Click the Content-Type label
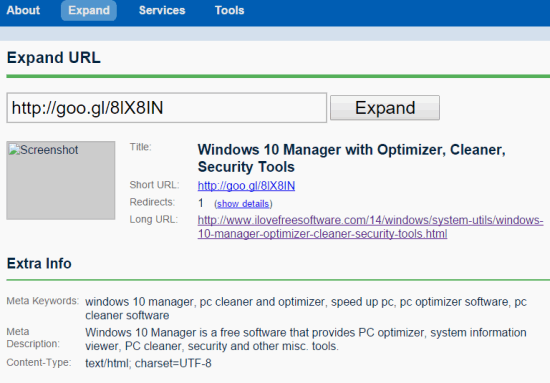The height and width of the screenshot is (383, 550). coord(39,362)
